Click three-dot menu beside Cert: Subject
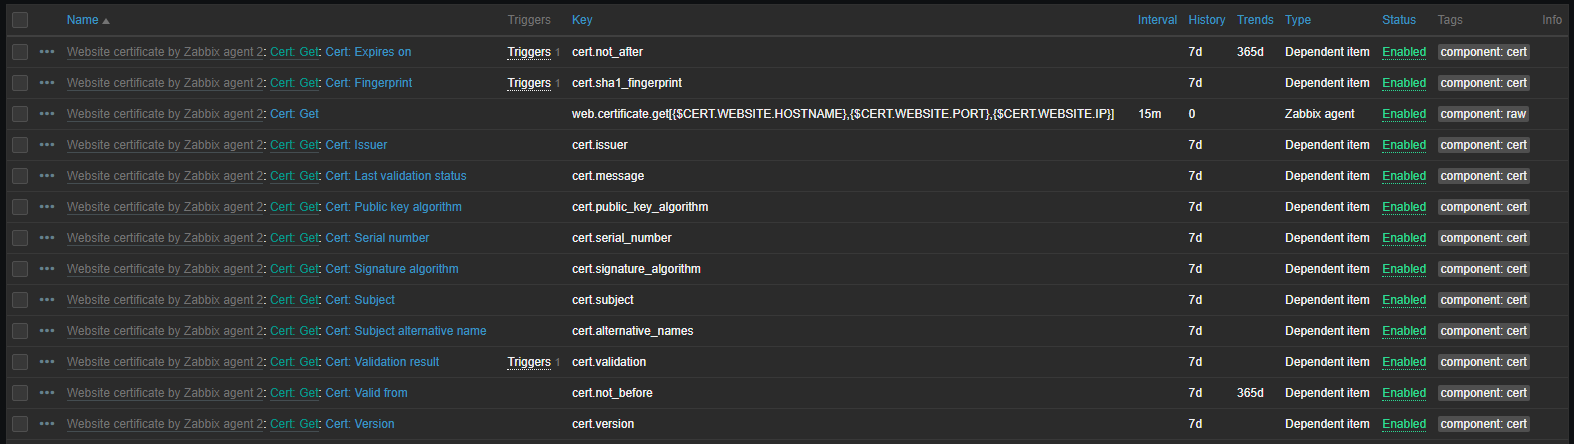This screenshot has width=1574, height=444. pyautogui.click(x=47, y=300)
